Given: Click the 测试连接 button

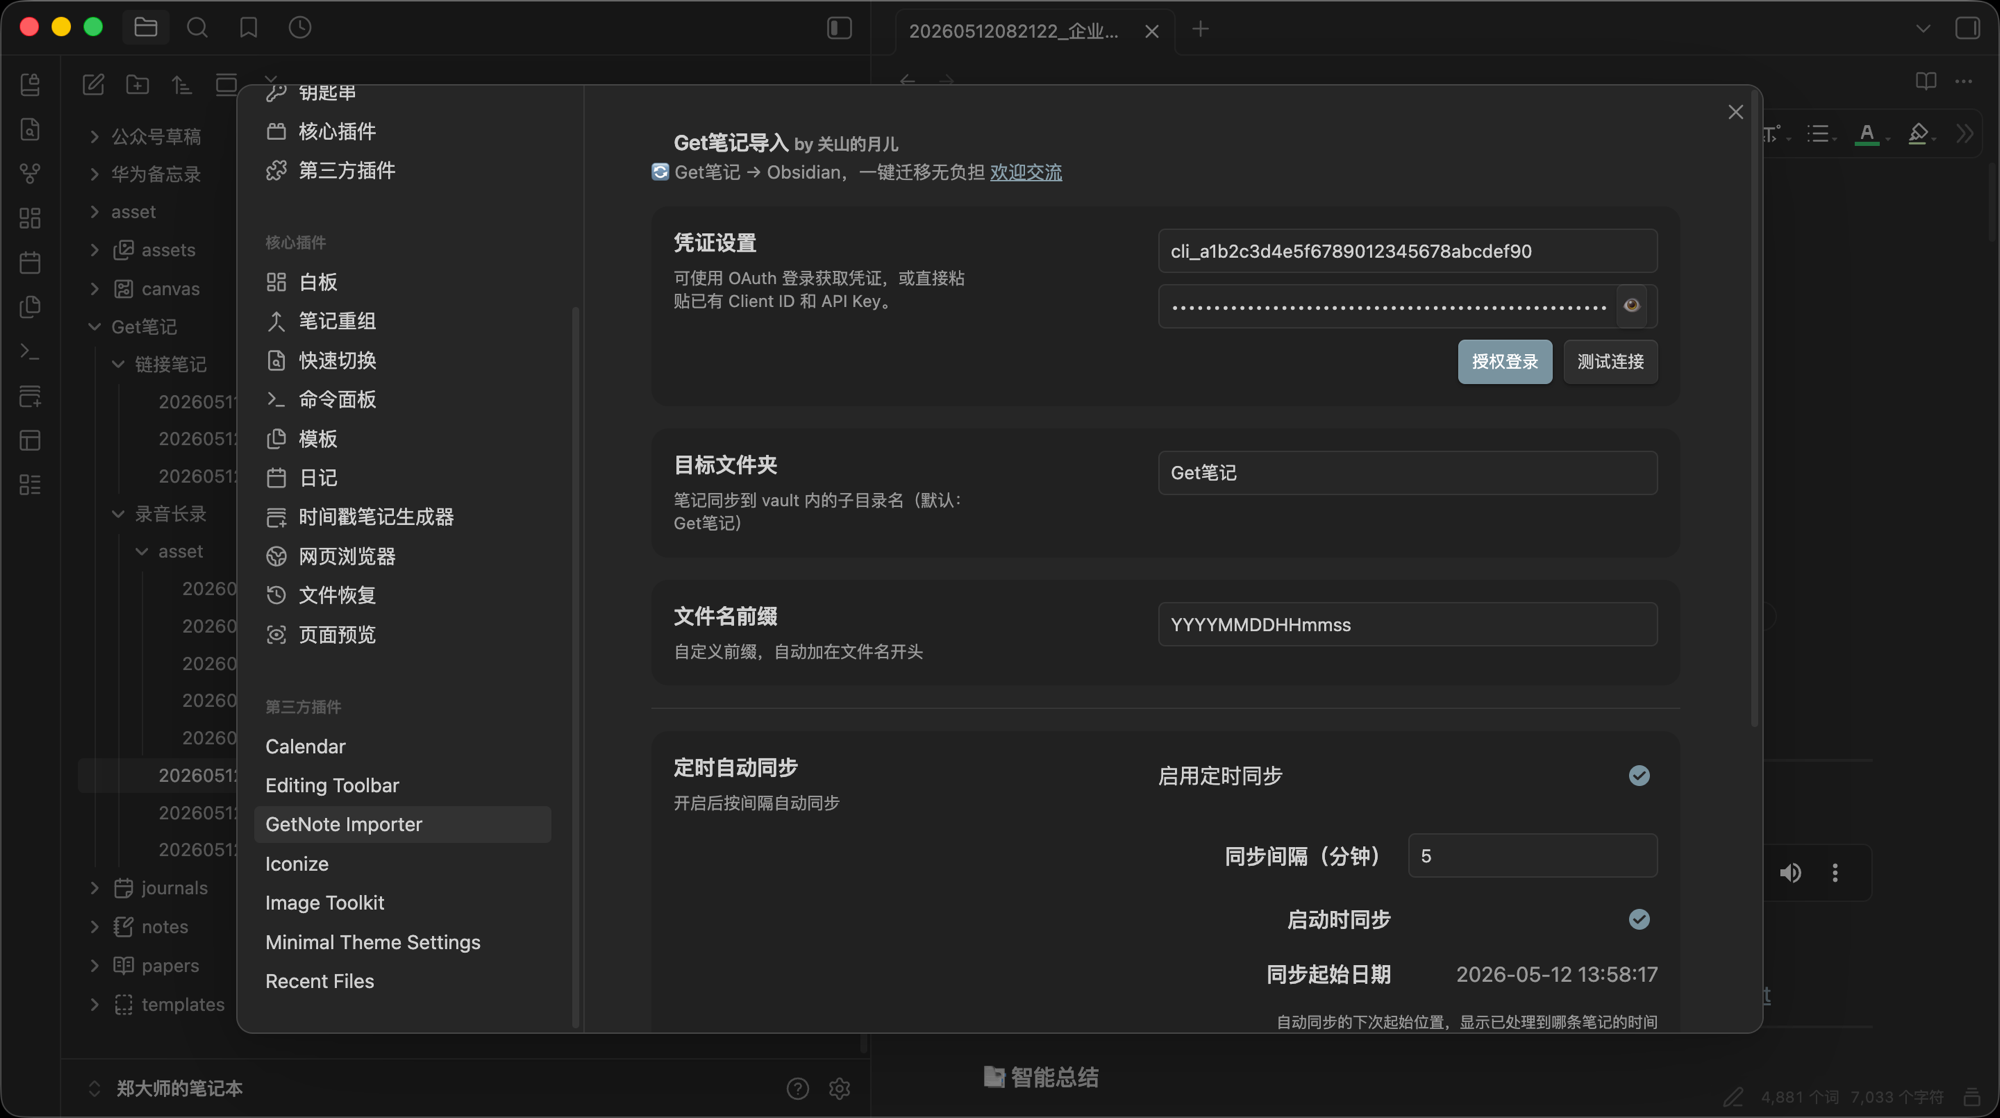Looking at the screenshot, I should pos(1610,362).
